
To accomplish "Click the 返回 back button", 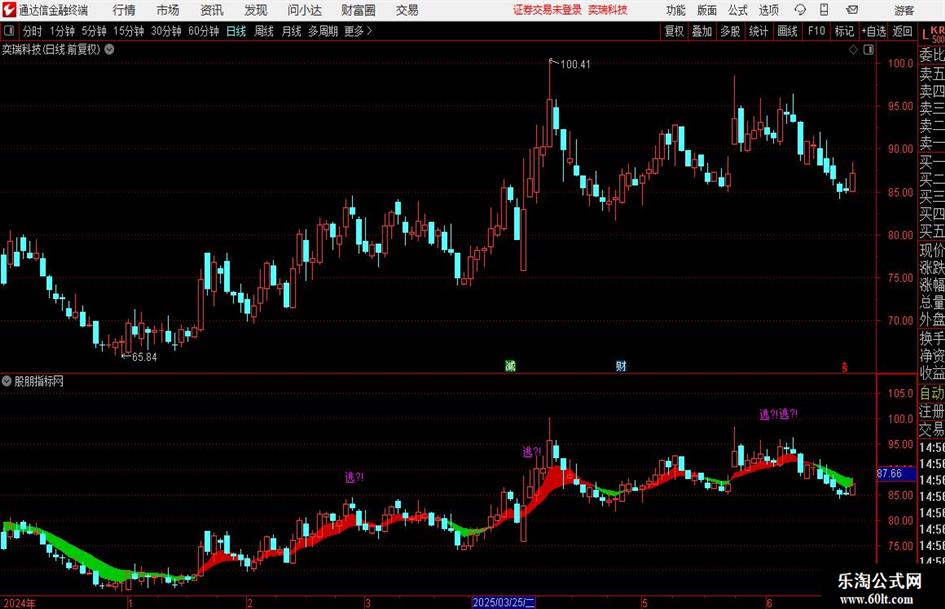I will (x=902, y=31).
